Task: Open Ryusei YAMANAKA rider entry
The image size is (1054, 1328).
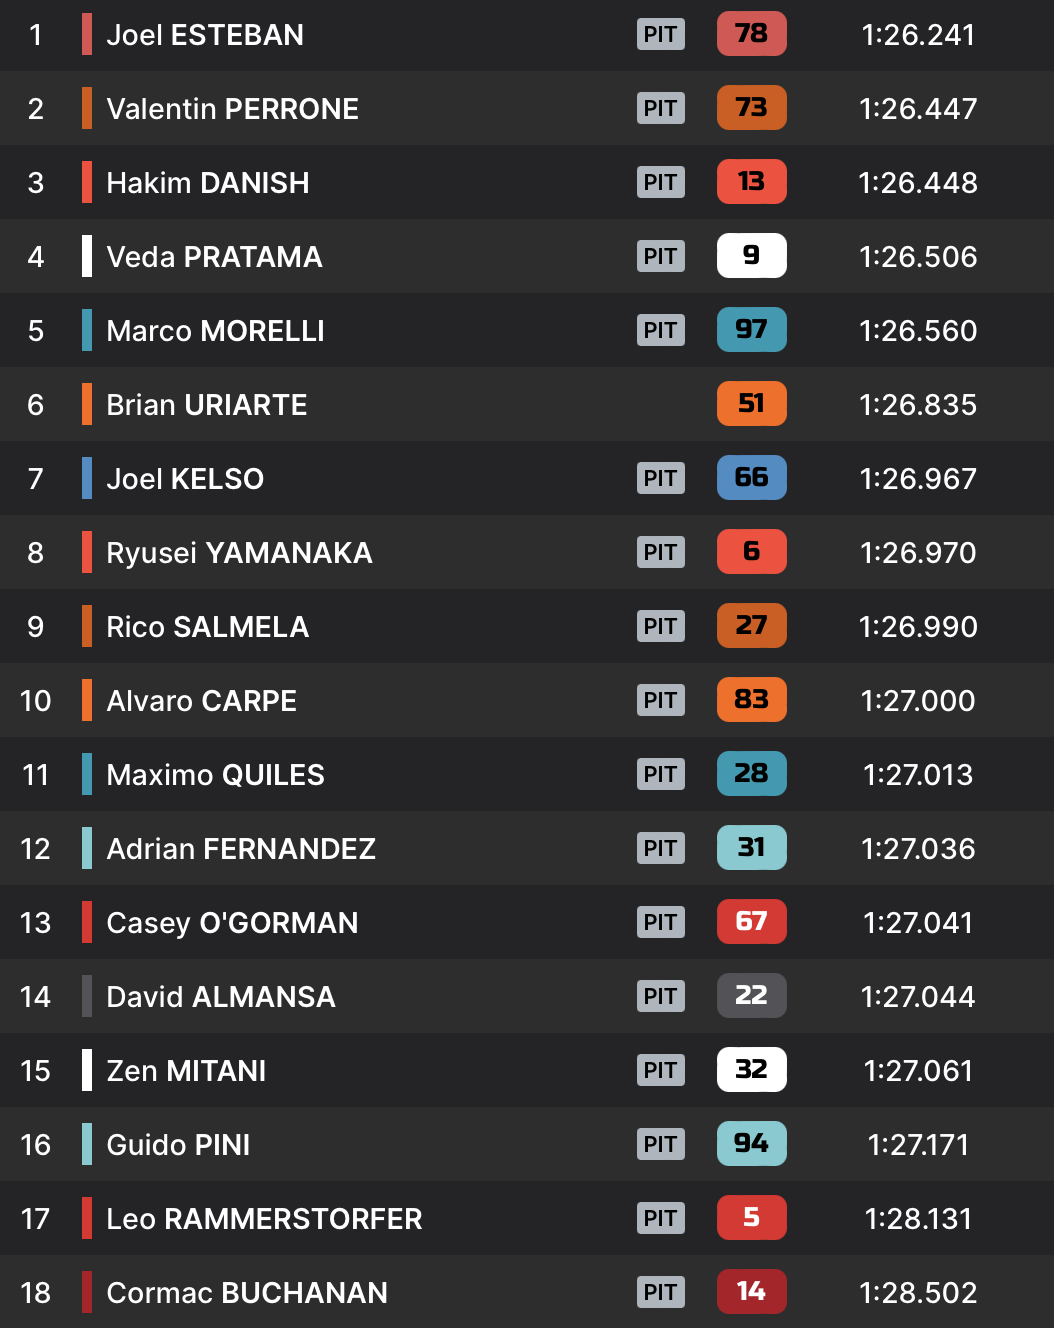Action: (239, 553)
